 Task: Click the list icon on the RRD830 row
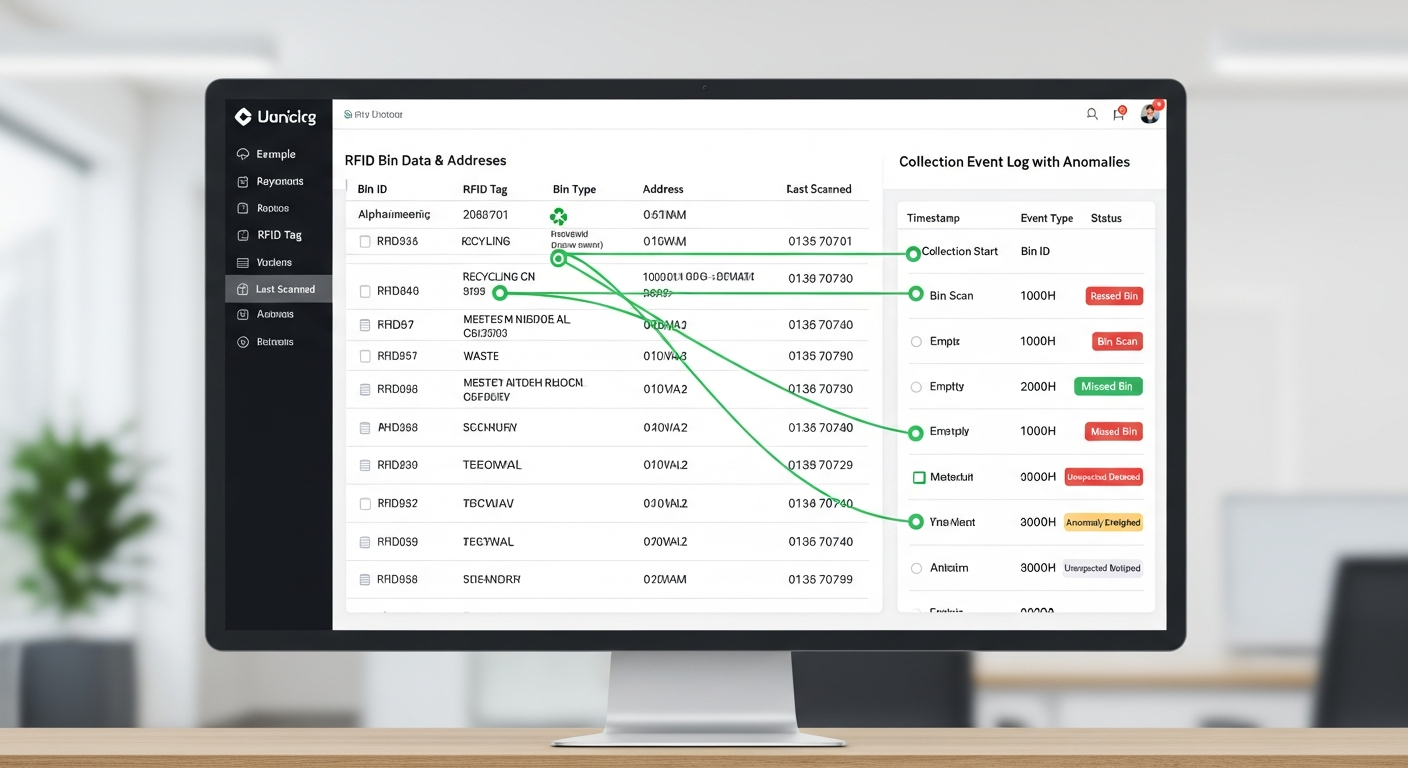click(x=365, y=466)
